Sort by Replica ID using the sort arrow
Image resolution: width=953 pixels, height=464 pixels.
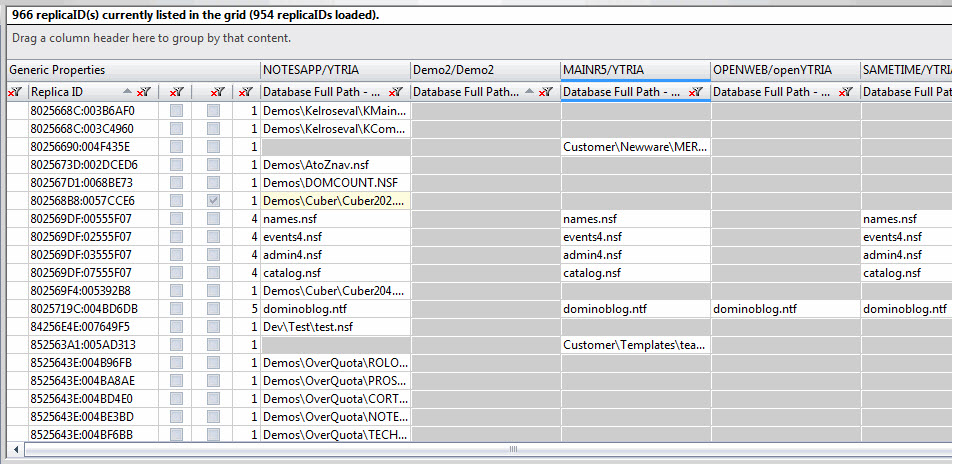click(x=127, y=92)
